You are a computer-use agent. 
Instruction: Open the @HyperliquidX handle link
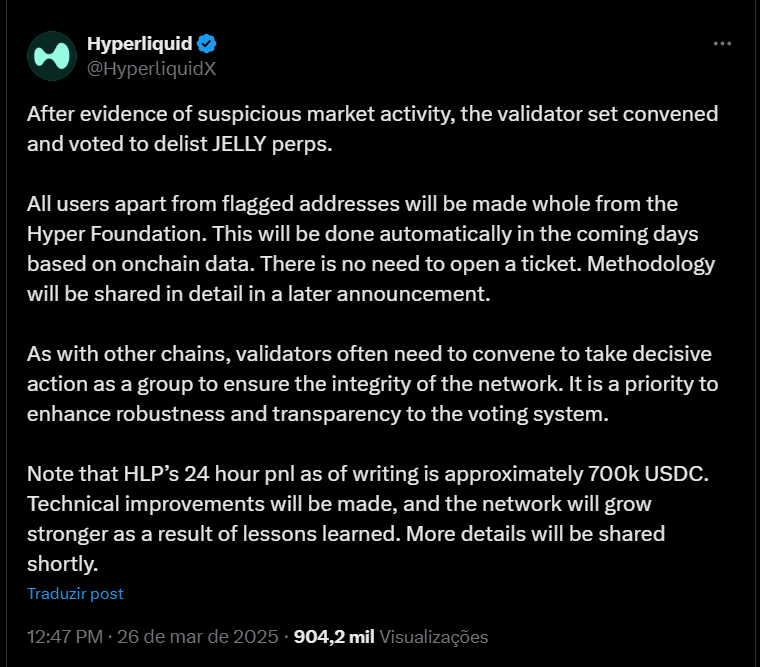(151, 69)
